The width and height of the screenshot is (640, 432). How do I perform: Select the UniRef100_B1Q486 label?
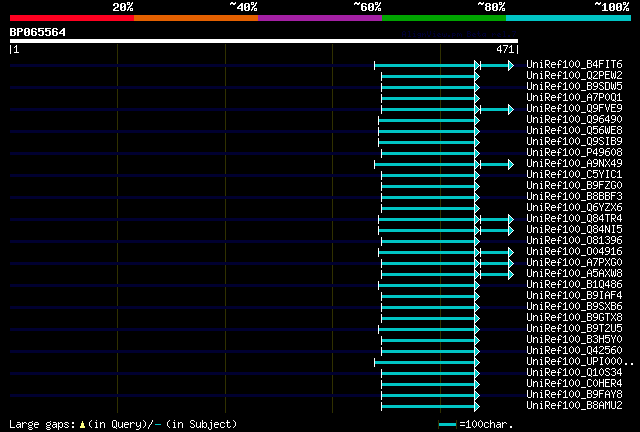pyautogui.click(x=574, y=285)
